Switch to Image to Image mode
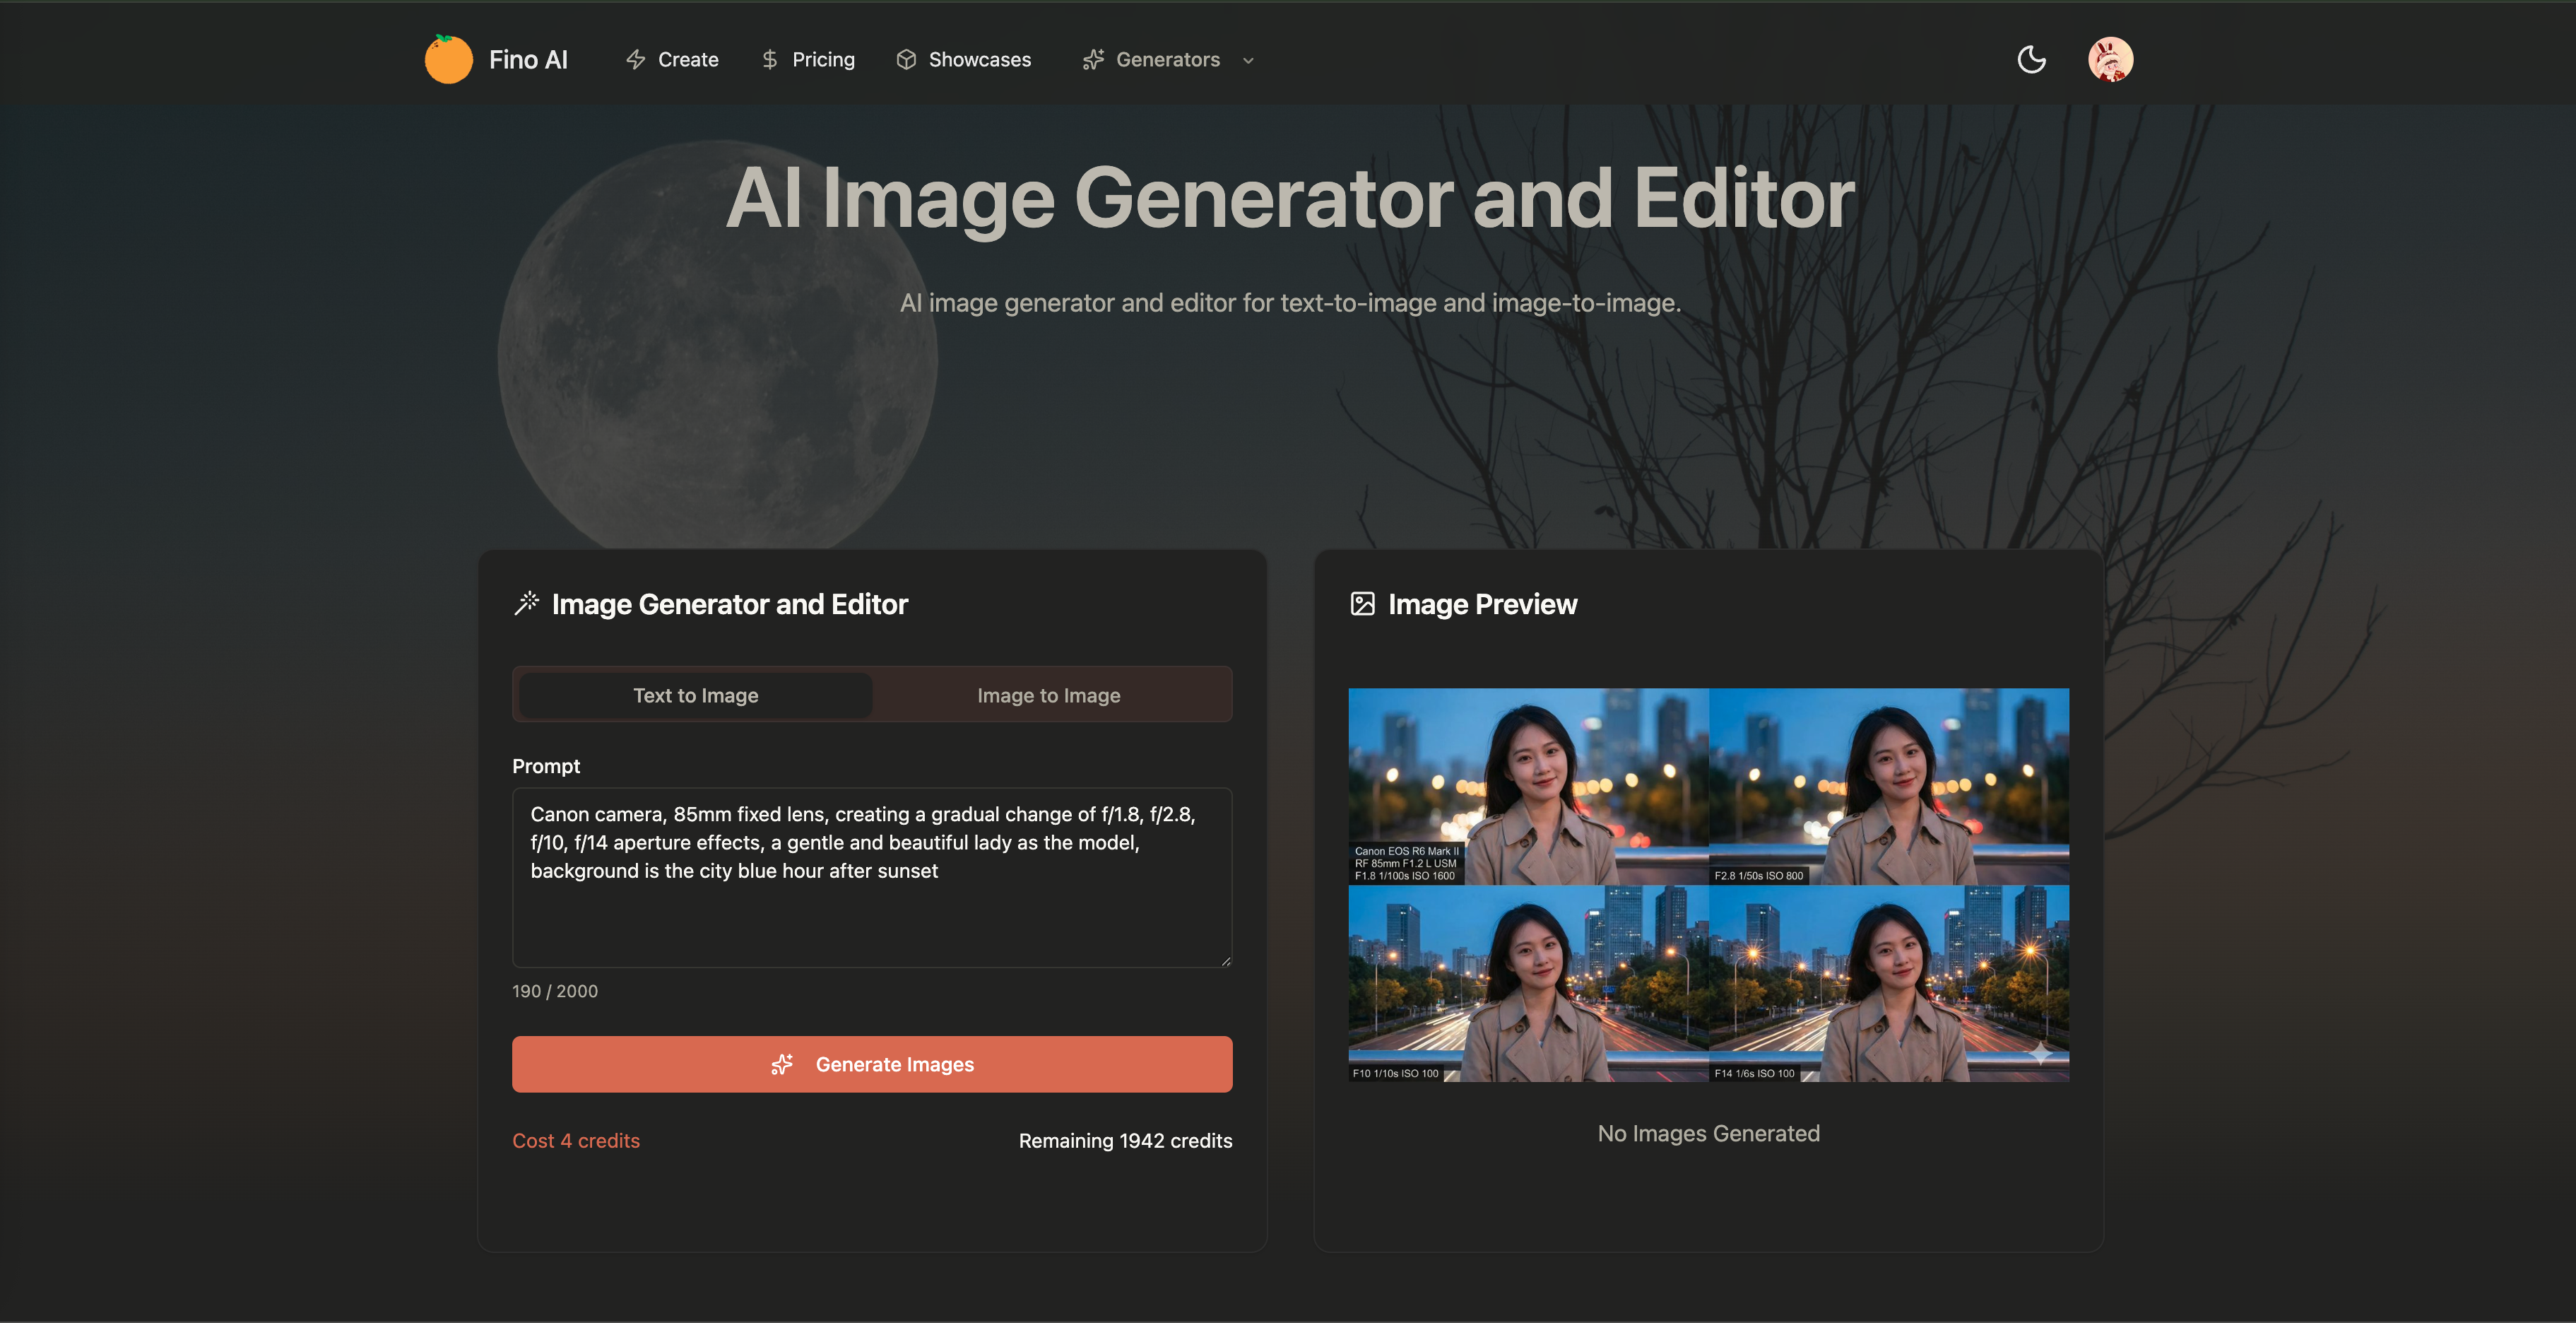The height and width of the screenshot is (1323, 2576). click(x=1048, y=694)
